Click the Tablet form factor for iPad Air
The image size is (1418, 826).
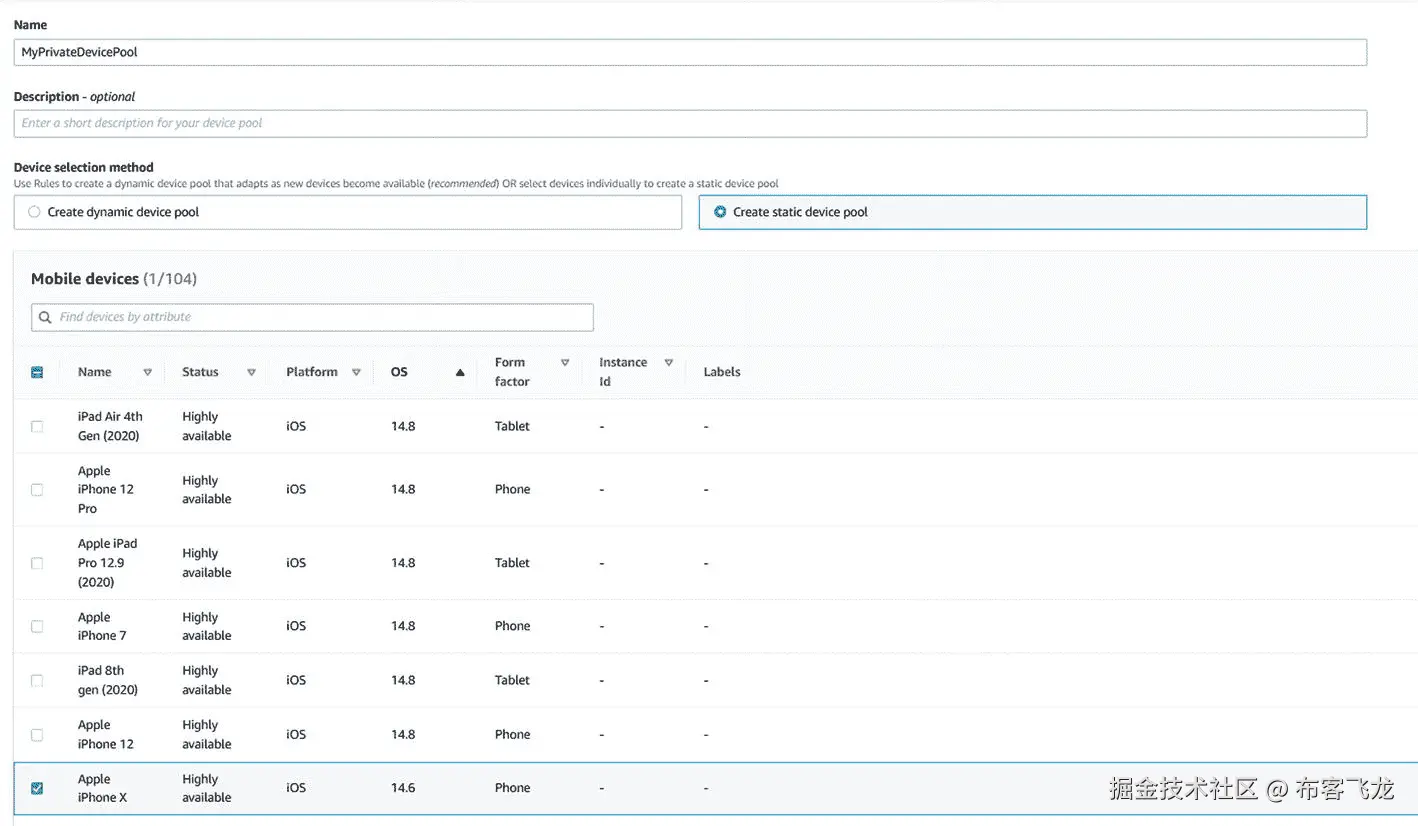coord(512,426)
